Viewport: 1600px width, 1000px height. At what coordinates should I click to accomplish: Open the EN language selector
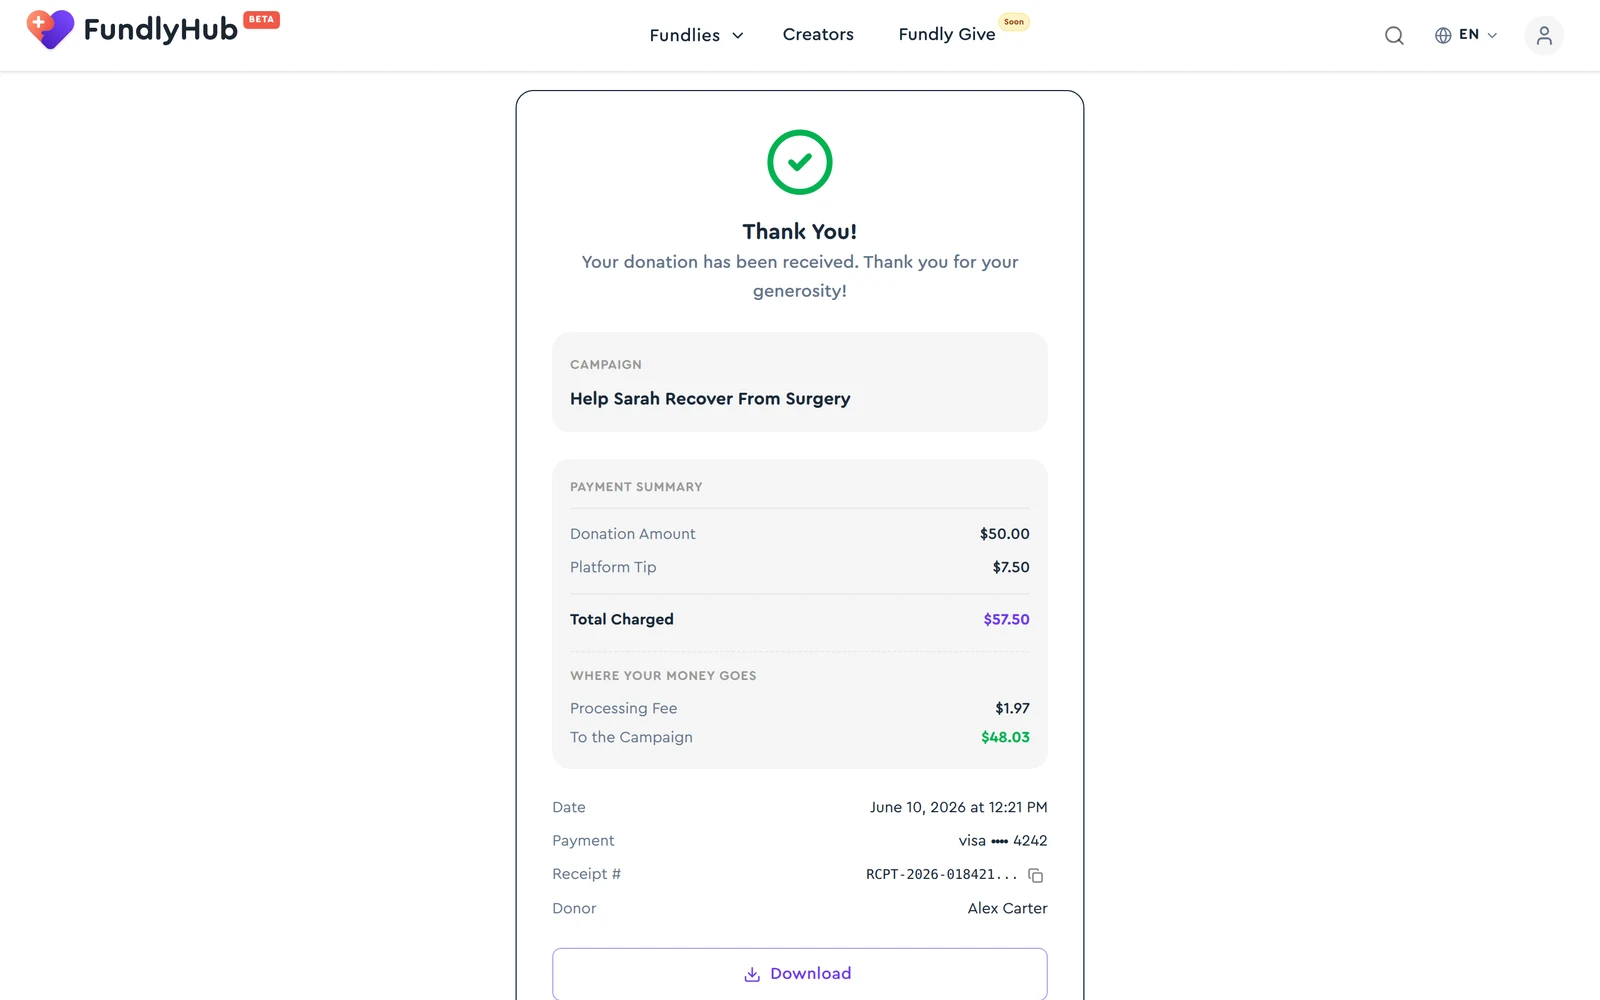1466,35
